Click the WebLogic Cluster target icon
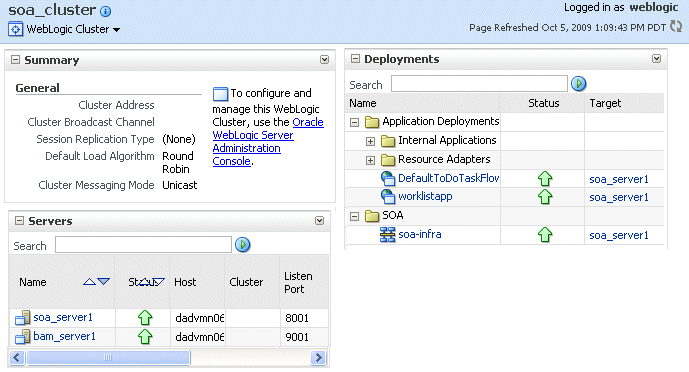The image size is (689, 372). click(15, 29)
